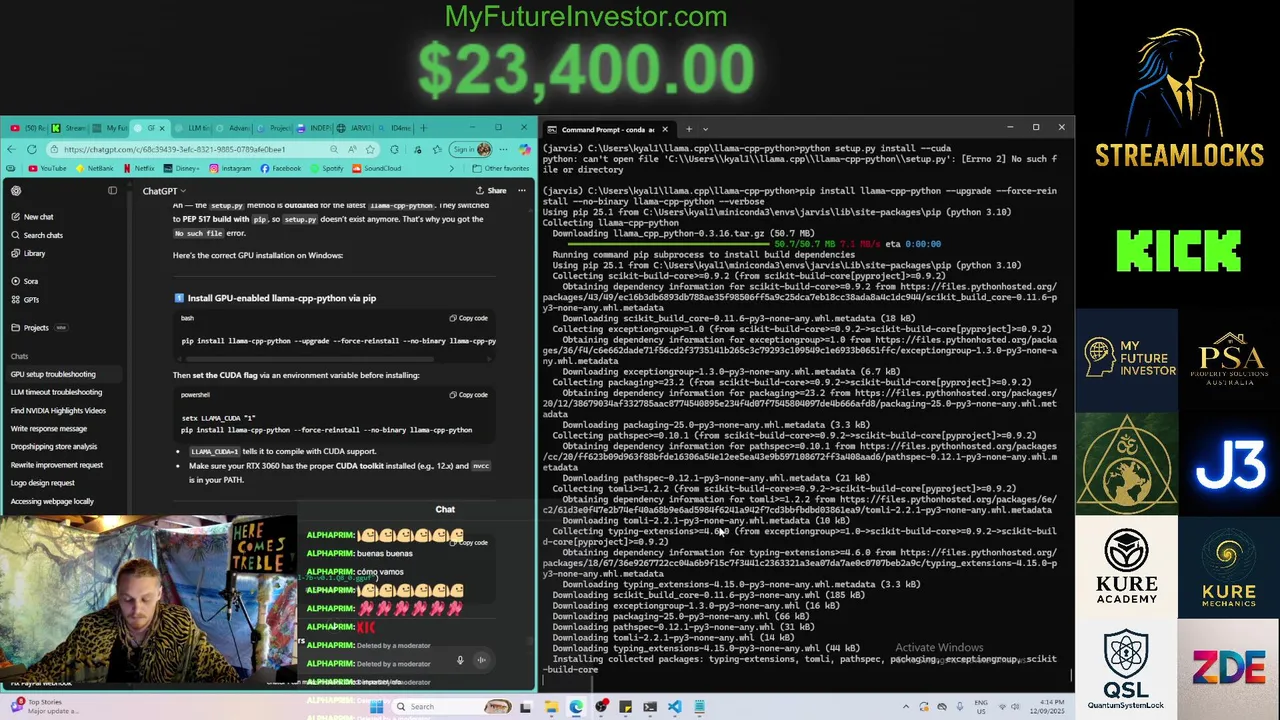
Task: Open the Copilot icon in Edge
Action: pos(525,149)
